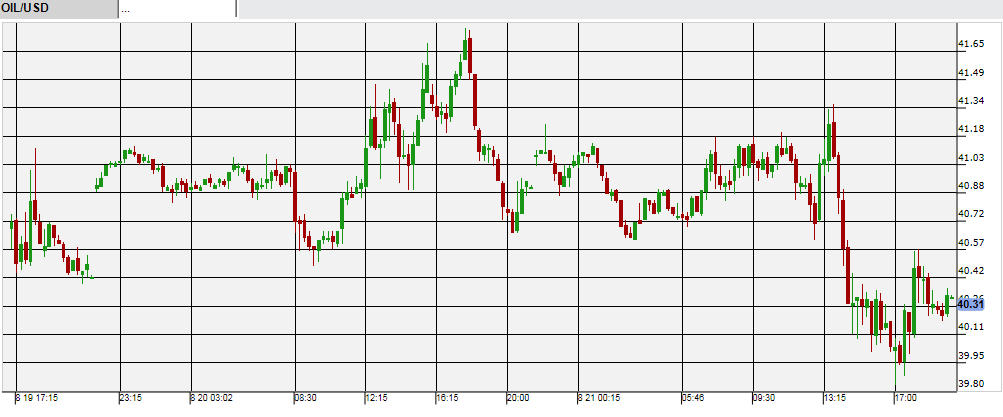Click the 41.03 price axis label
Screen dimensions: 1003x417
(x=973, y=158)
